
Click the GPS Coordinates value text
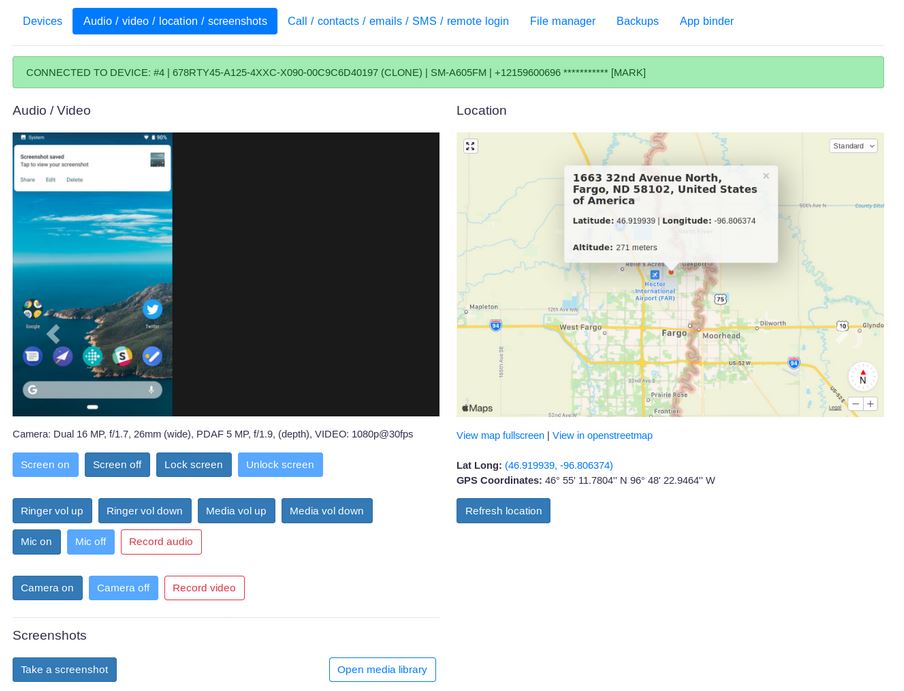tap(630, 481)
